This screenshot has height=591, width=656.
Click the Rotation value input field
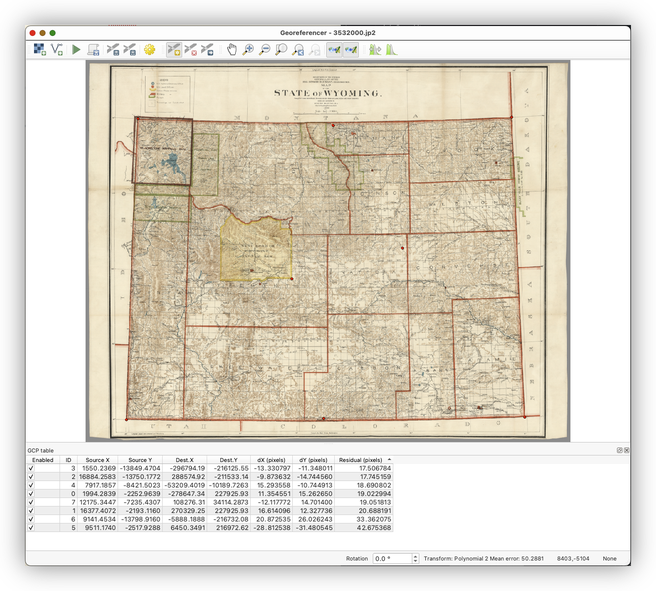click(389, 558)
